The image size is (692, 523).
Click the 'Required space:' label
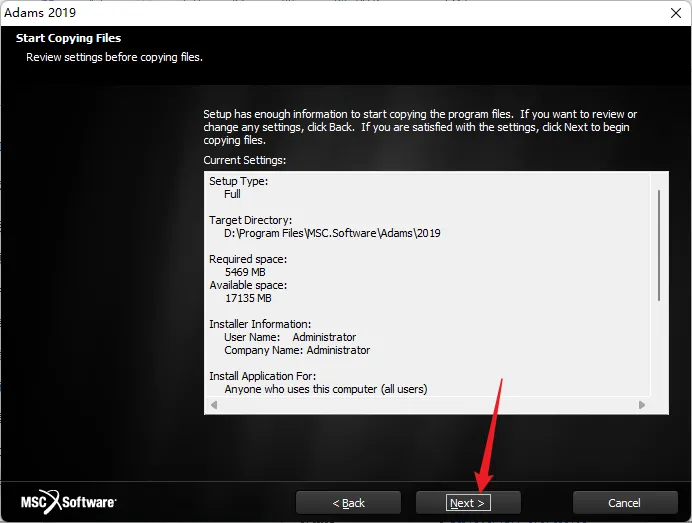pyautogui.click(x=248, y=259)
